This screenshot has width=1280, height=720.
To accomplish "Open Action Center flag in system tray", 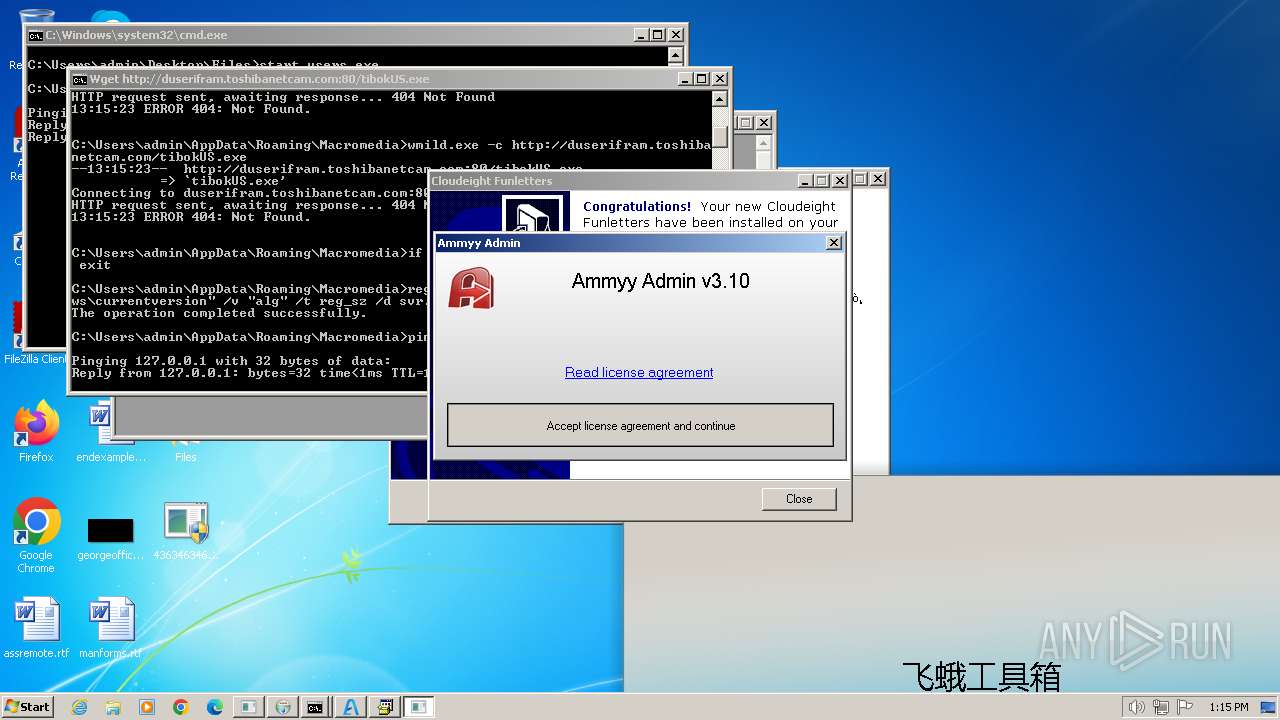I will 1185,707.
